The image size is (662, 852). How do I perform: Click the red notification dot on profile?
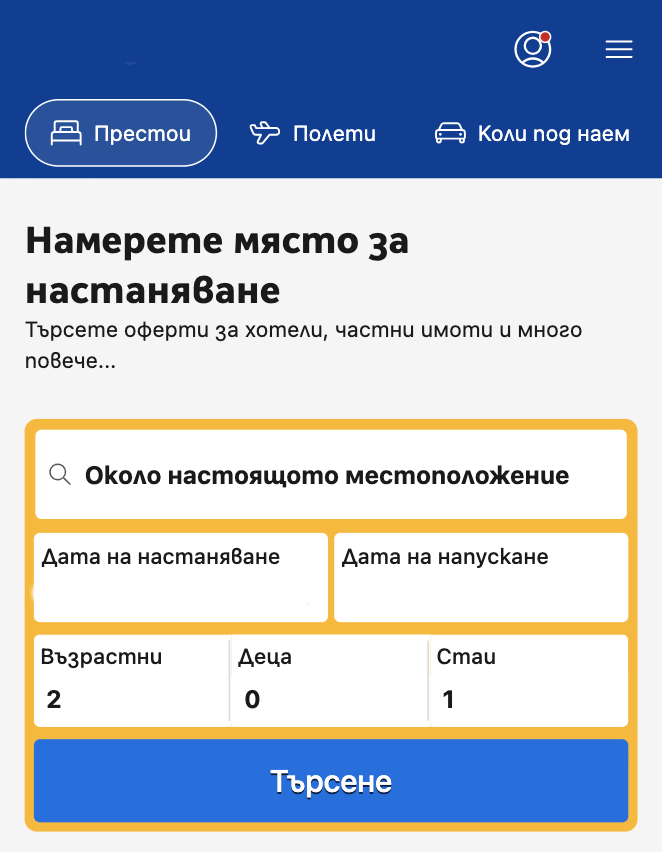(545, 37)
